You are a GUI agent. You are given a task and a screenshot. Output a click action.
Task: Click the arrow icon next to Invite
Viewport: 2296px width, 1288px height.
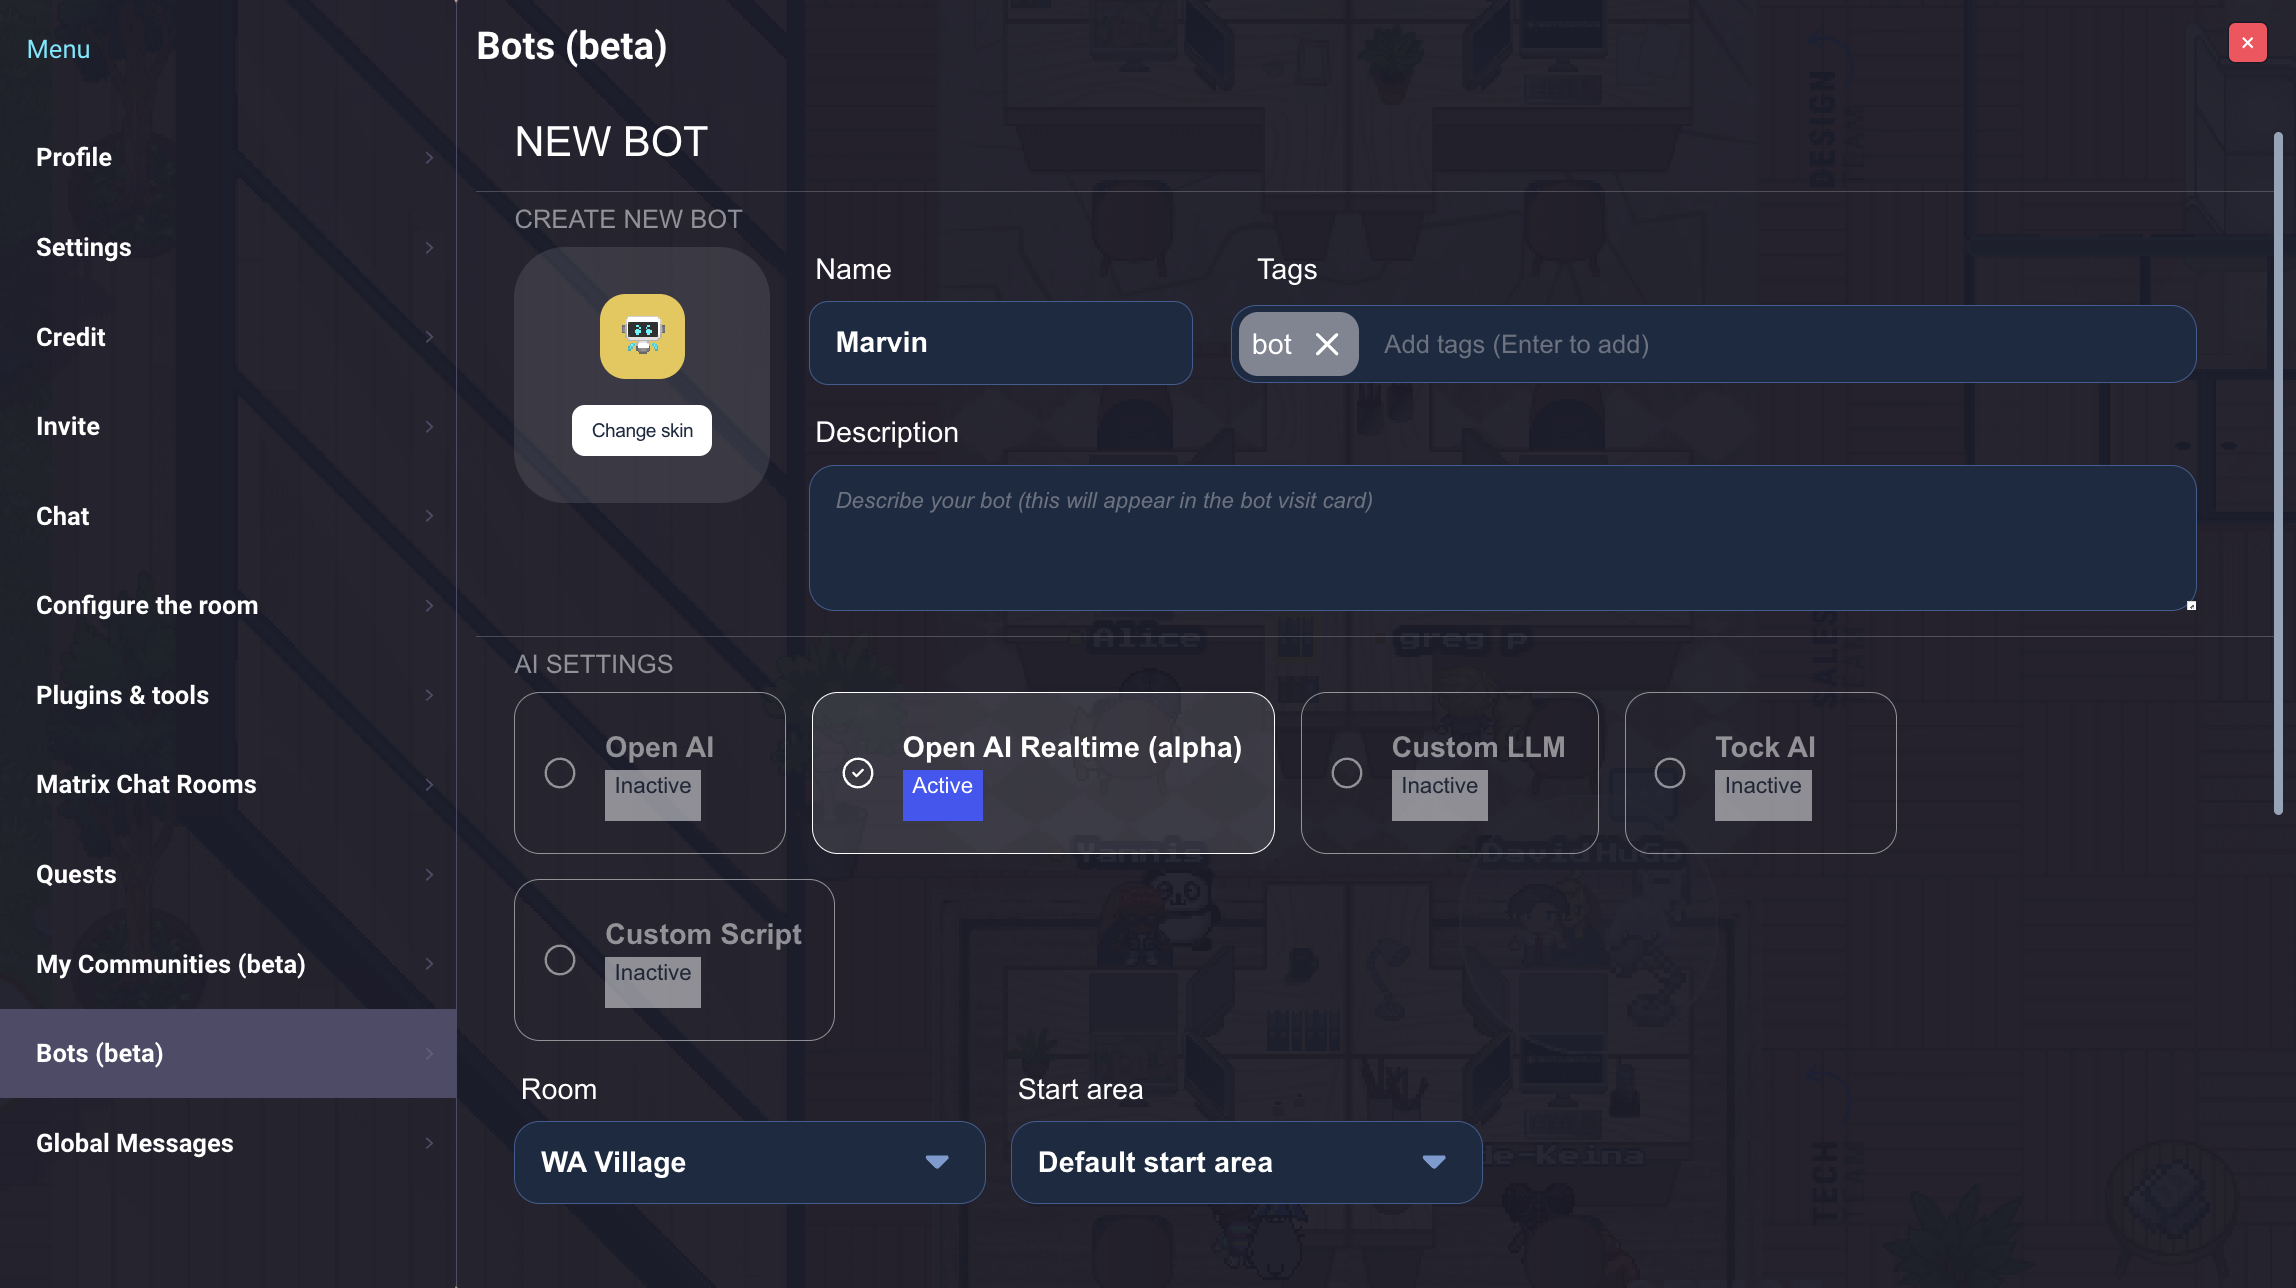(x=429, y=426)
